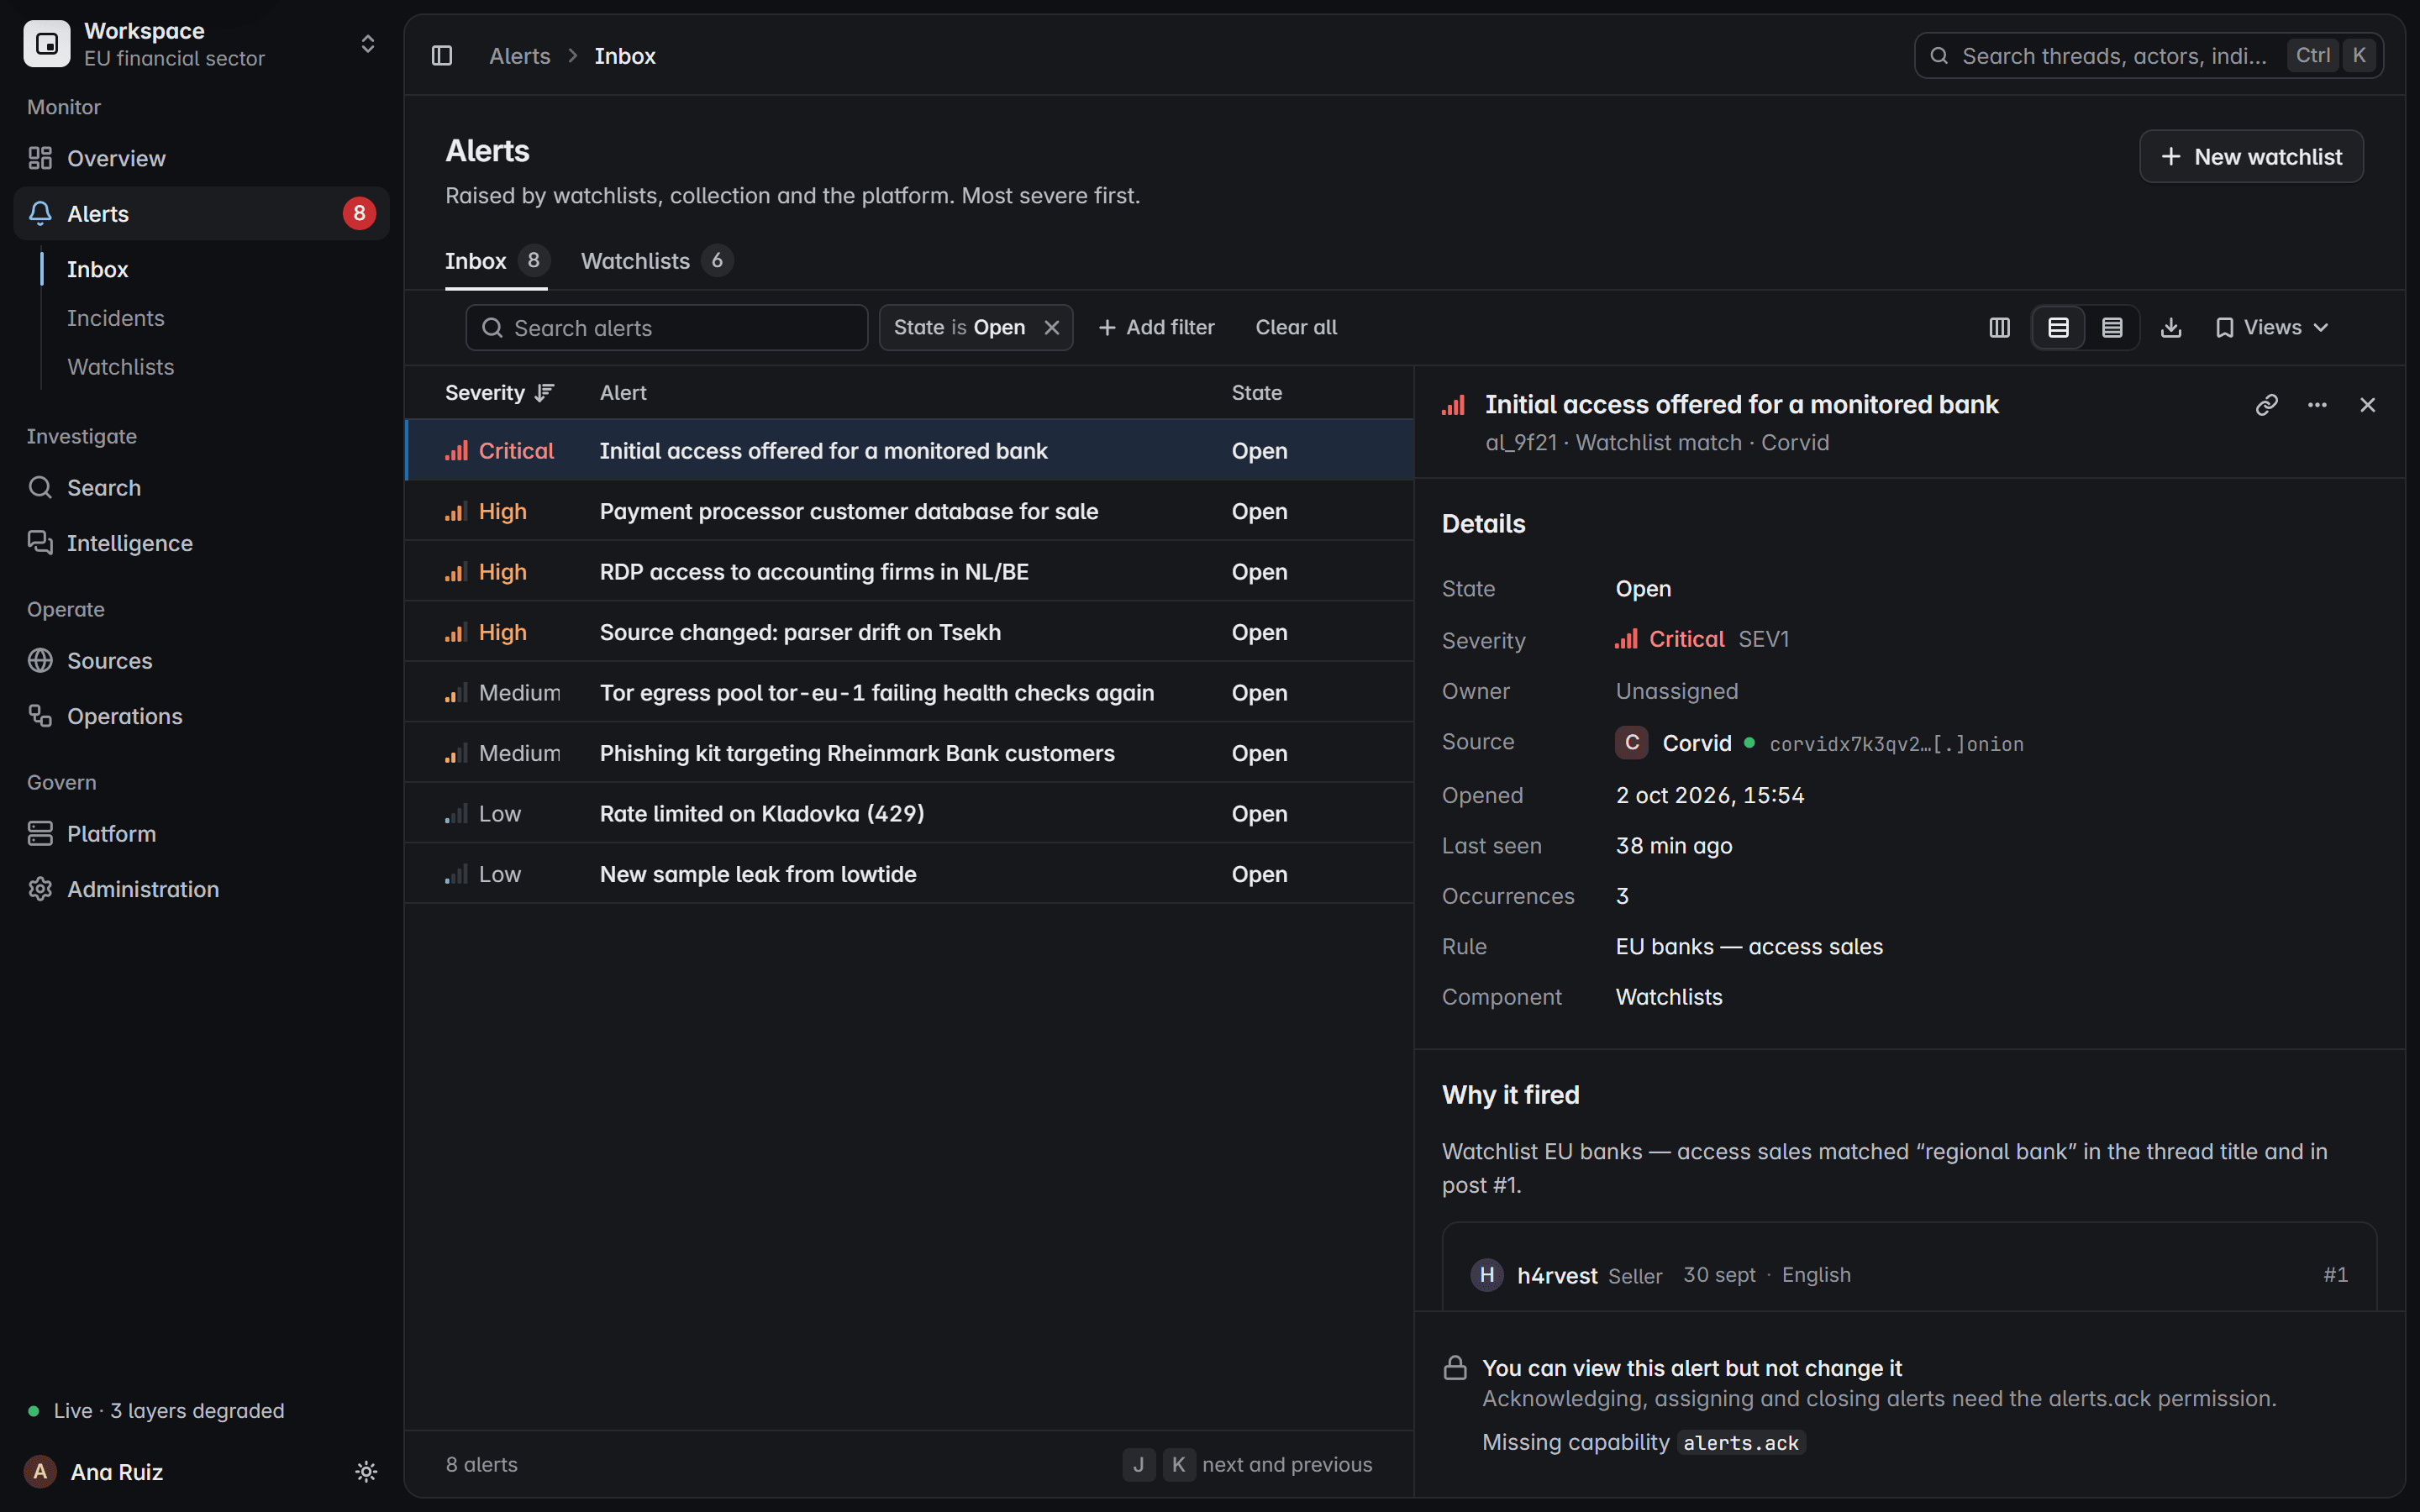Select the comfortable row density view

click(2058, 328)
